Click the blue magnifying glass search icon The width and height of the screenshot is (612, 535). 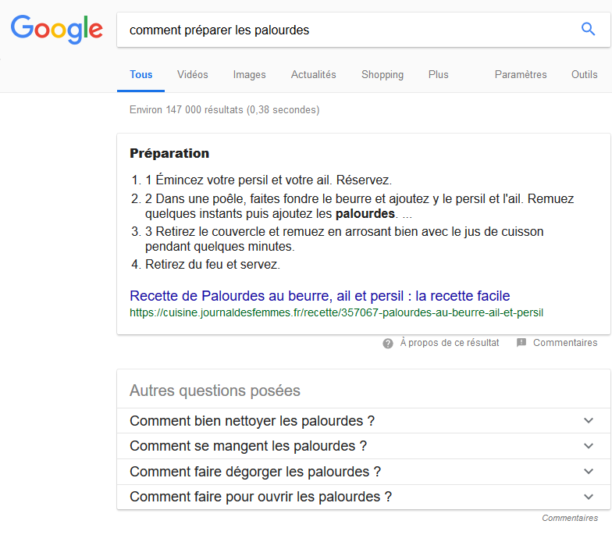click(x=588, y=29)
